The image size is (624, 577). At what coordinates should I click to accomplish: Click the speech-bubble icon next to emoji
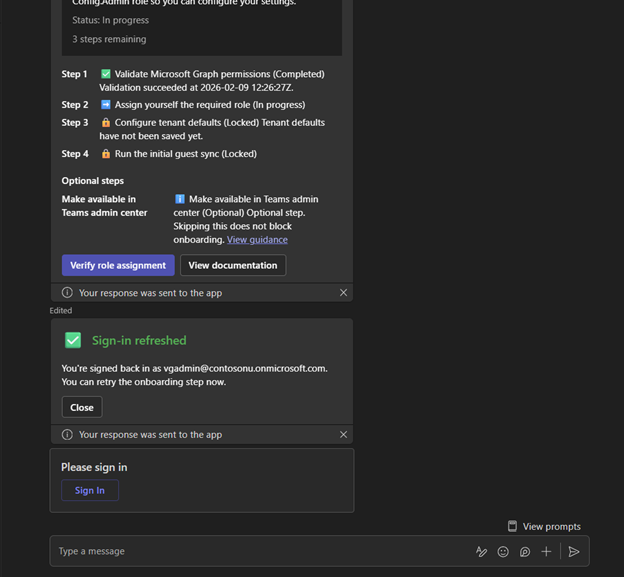pos(524,551)
